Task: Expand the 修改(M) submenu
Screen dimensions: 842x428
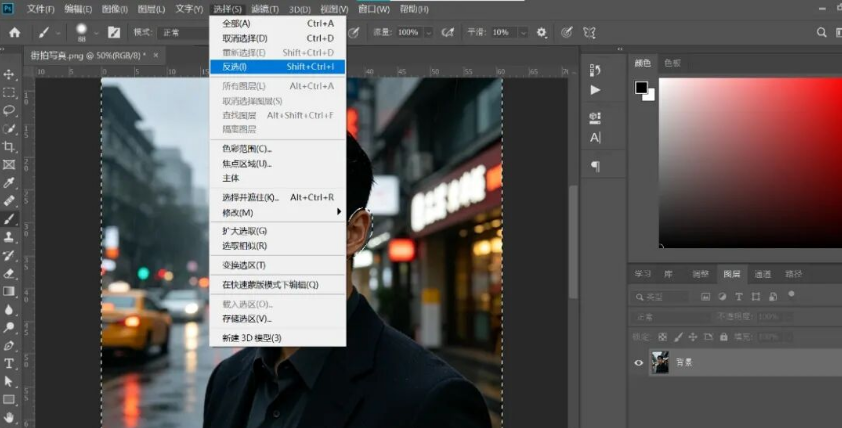Action: click(x=278, y=213)
